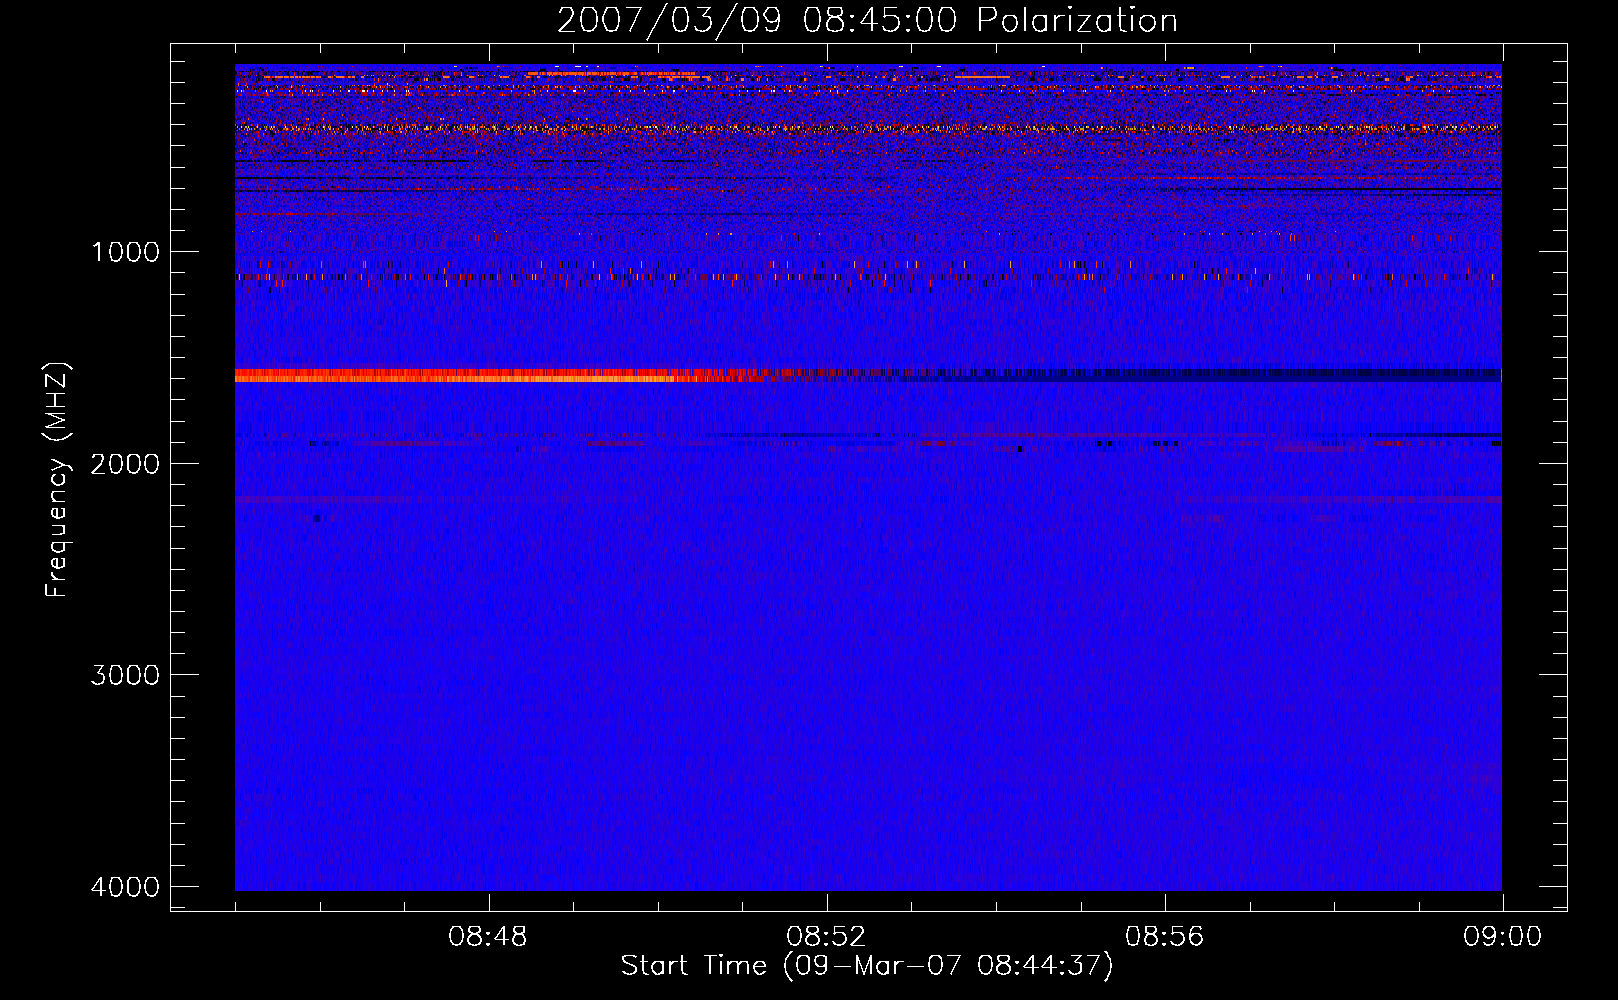
Task: Click the "08:56" time tick label
Action: pos(1164,937)
